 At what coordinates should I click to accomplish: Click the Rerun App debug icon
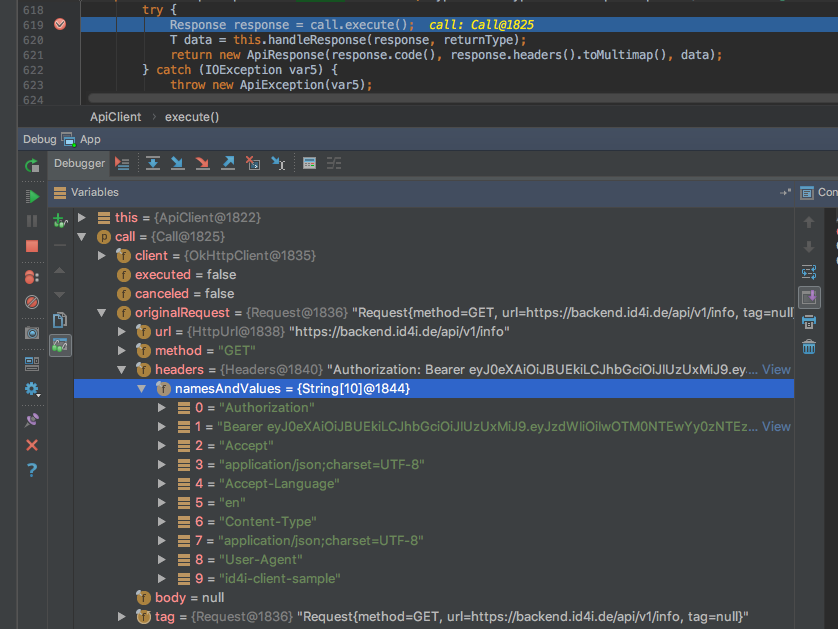[32, 166]
